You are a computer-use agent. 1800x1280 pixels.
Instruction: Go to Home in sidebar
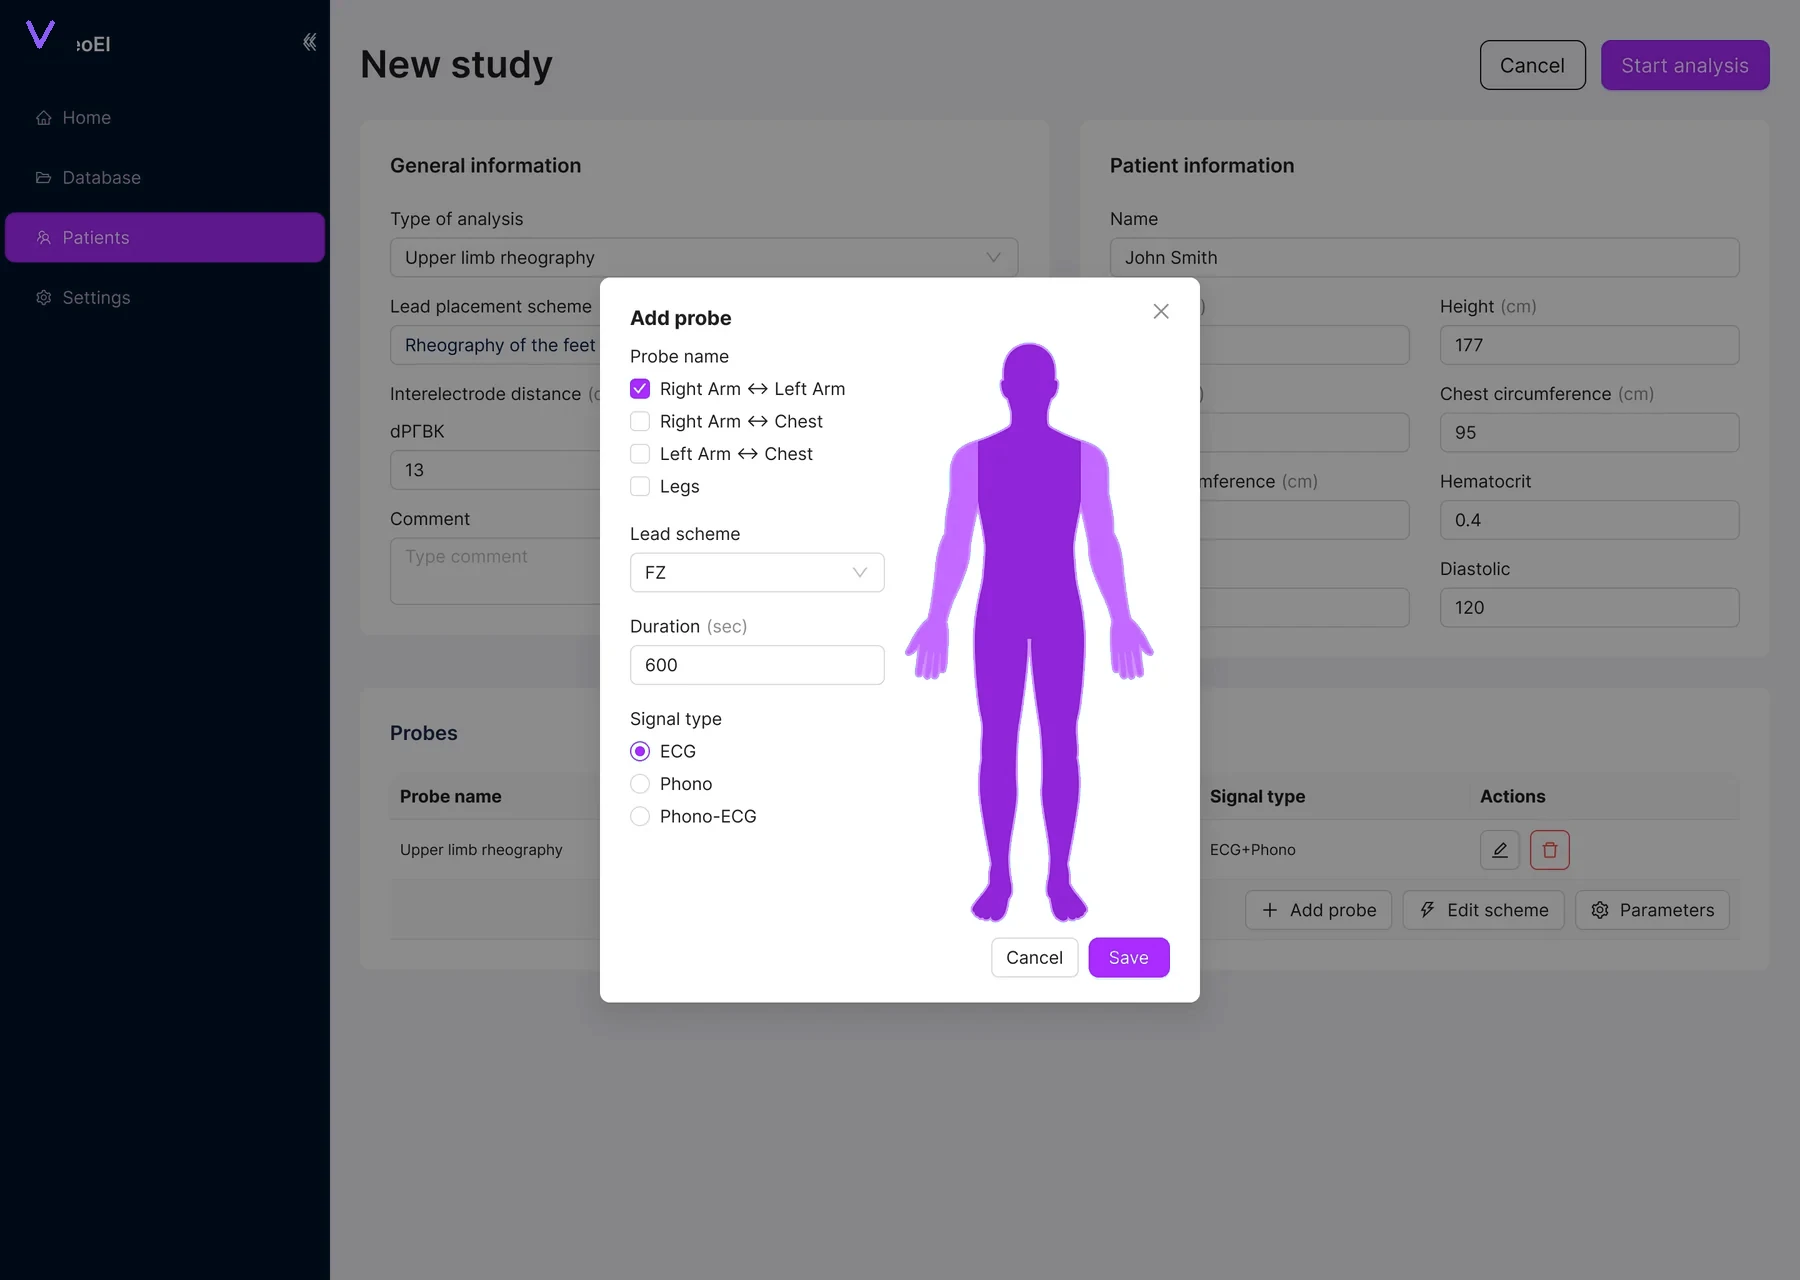click(165, 117)
